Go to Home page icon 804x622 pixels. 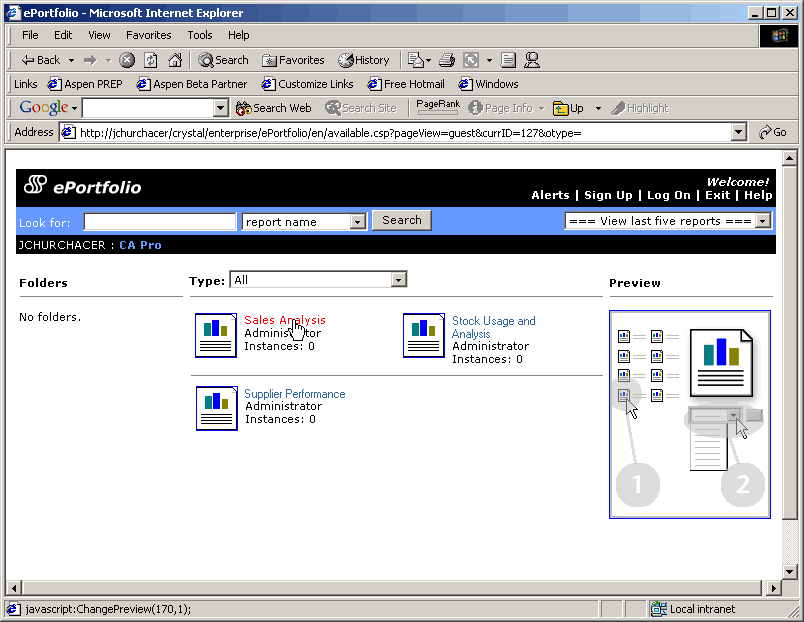pyautogui.click(x=175, y=60)
